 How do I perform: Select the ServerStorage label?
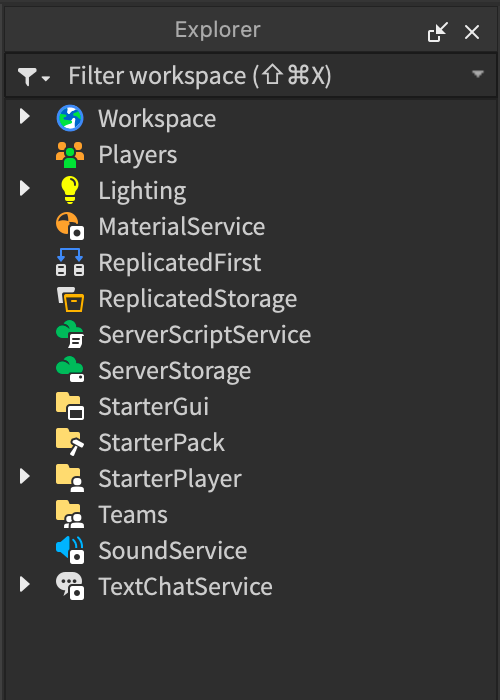(x=175, y=371)
